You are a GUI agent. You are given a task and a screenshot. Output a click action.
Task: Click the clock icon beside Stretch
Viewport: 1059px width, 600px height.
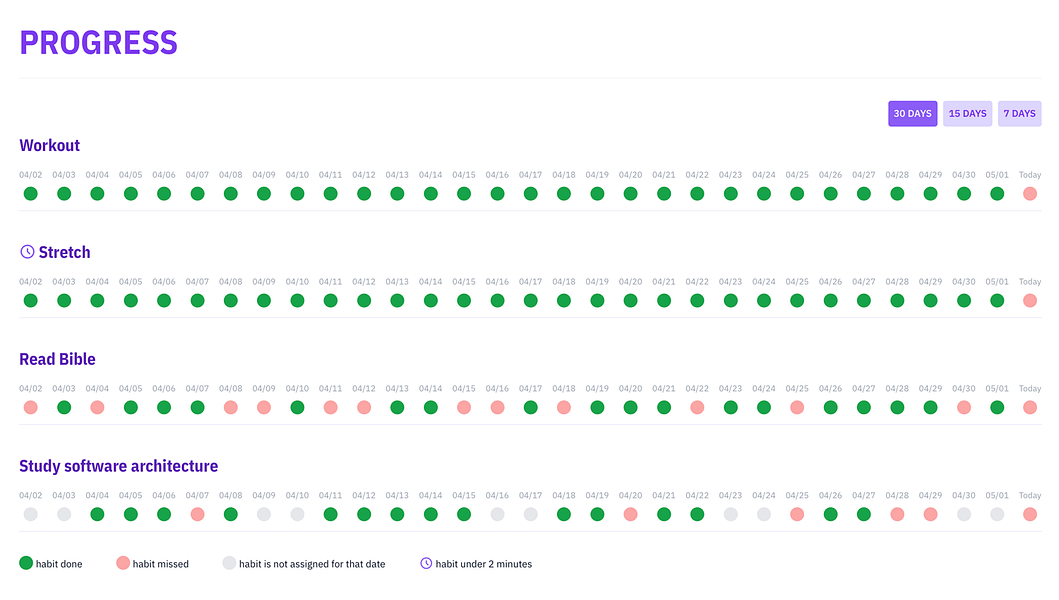point(27,252)
